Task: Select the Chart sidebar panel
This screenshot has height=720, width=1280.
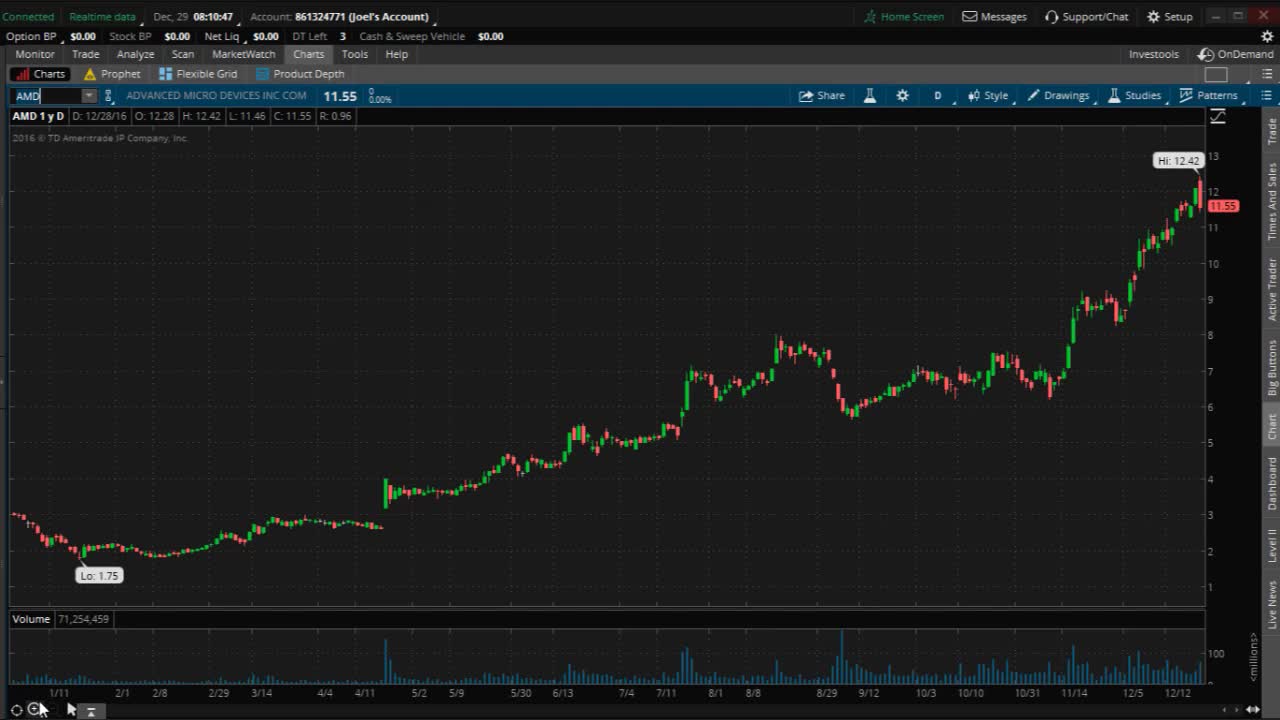Action: [x=1272, y=426]
